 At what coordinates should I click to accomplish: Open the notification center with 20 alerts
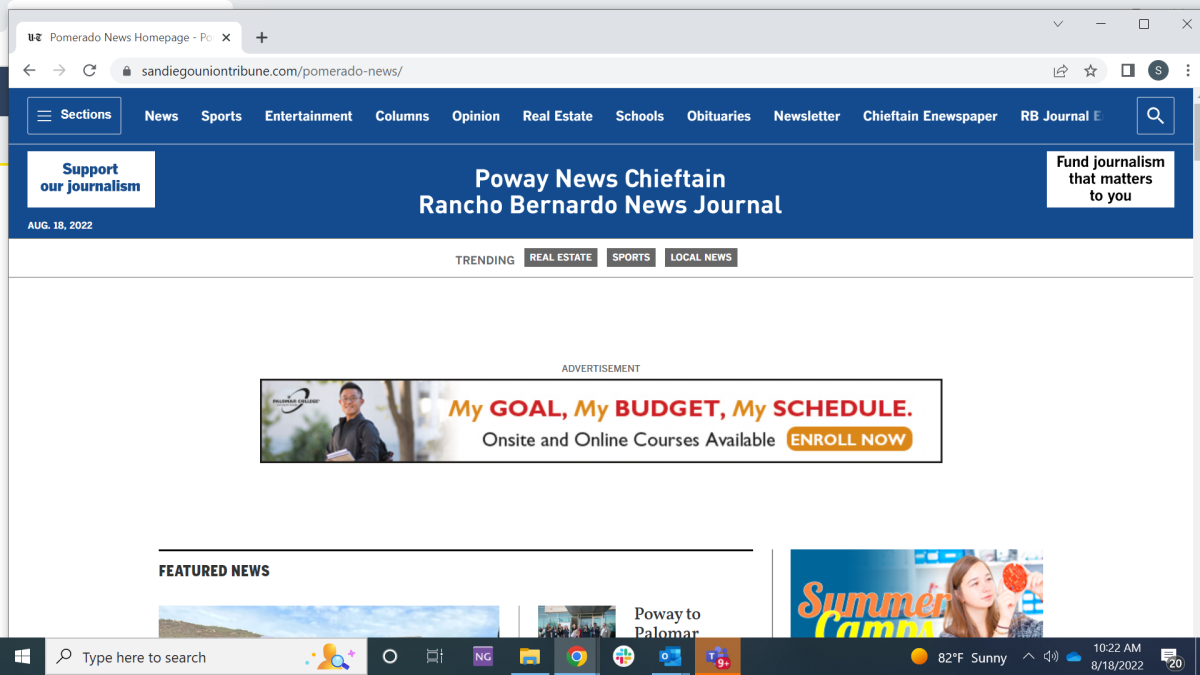click(x=1172, y=657)
